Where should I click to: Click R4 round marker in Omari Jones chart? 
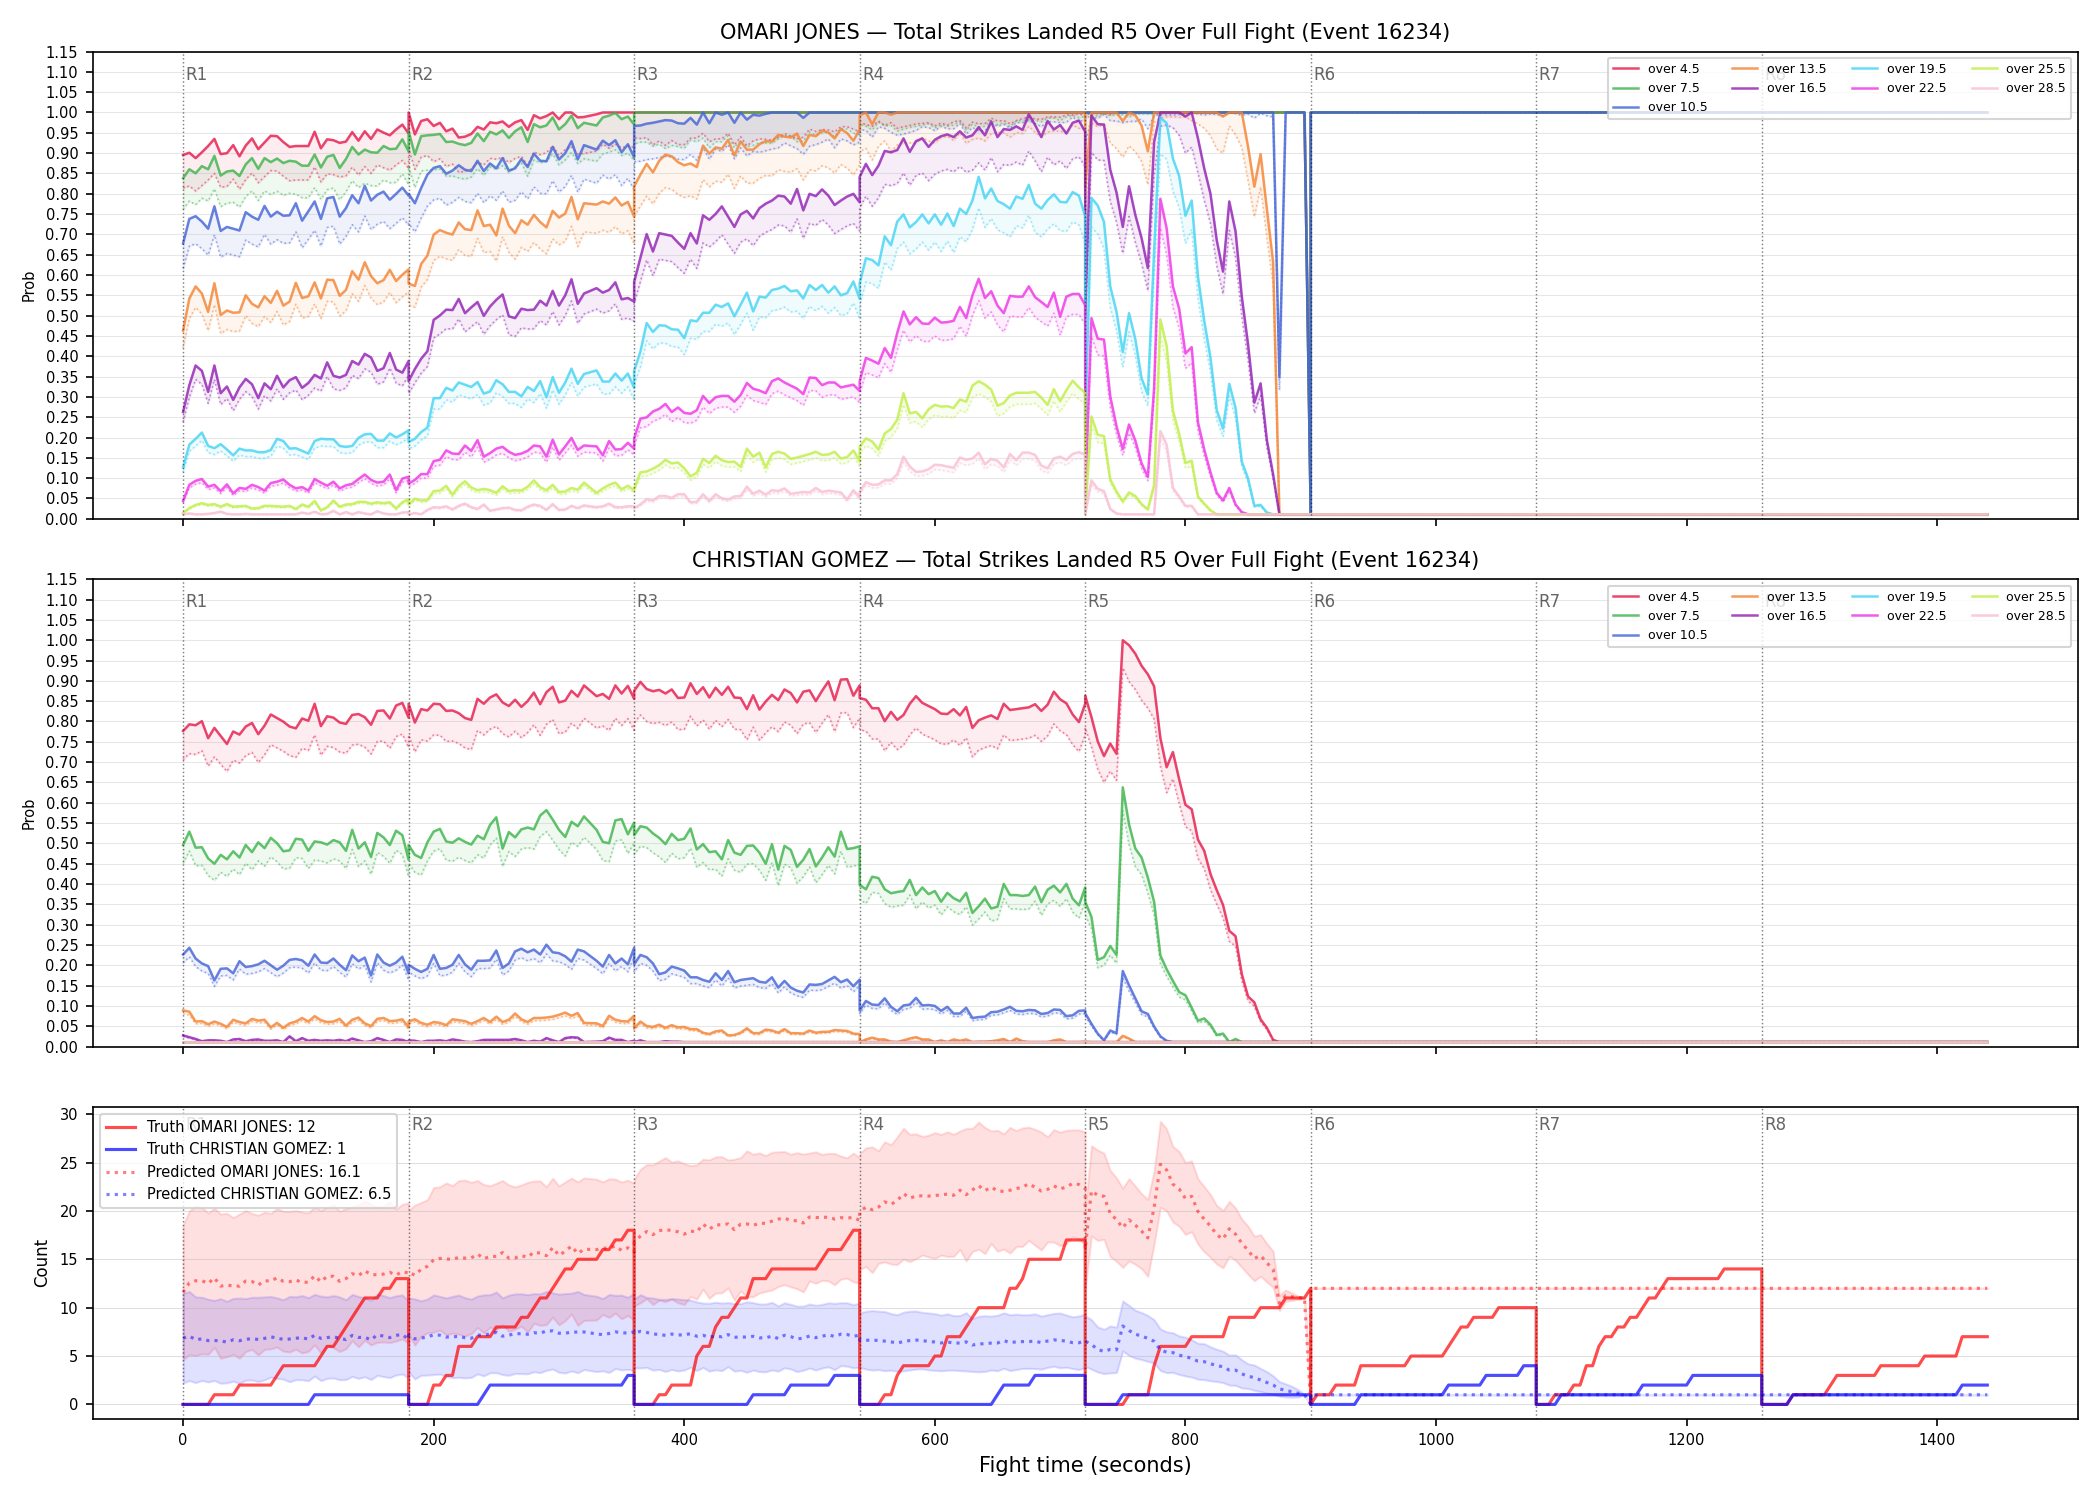pyautogui.click(x=873, y=74)
